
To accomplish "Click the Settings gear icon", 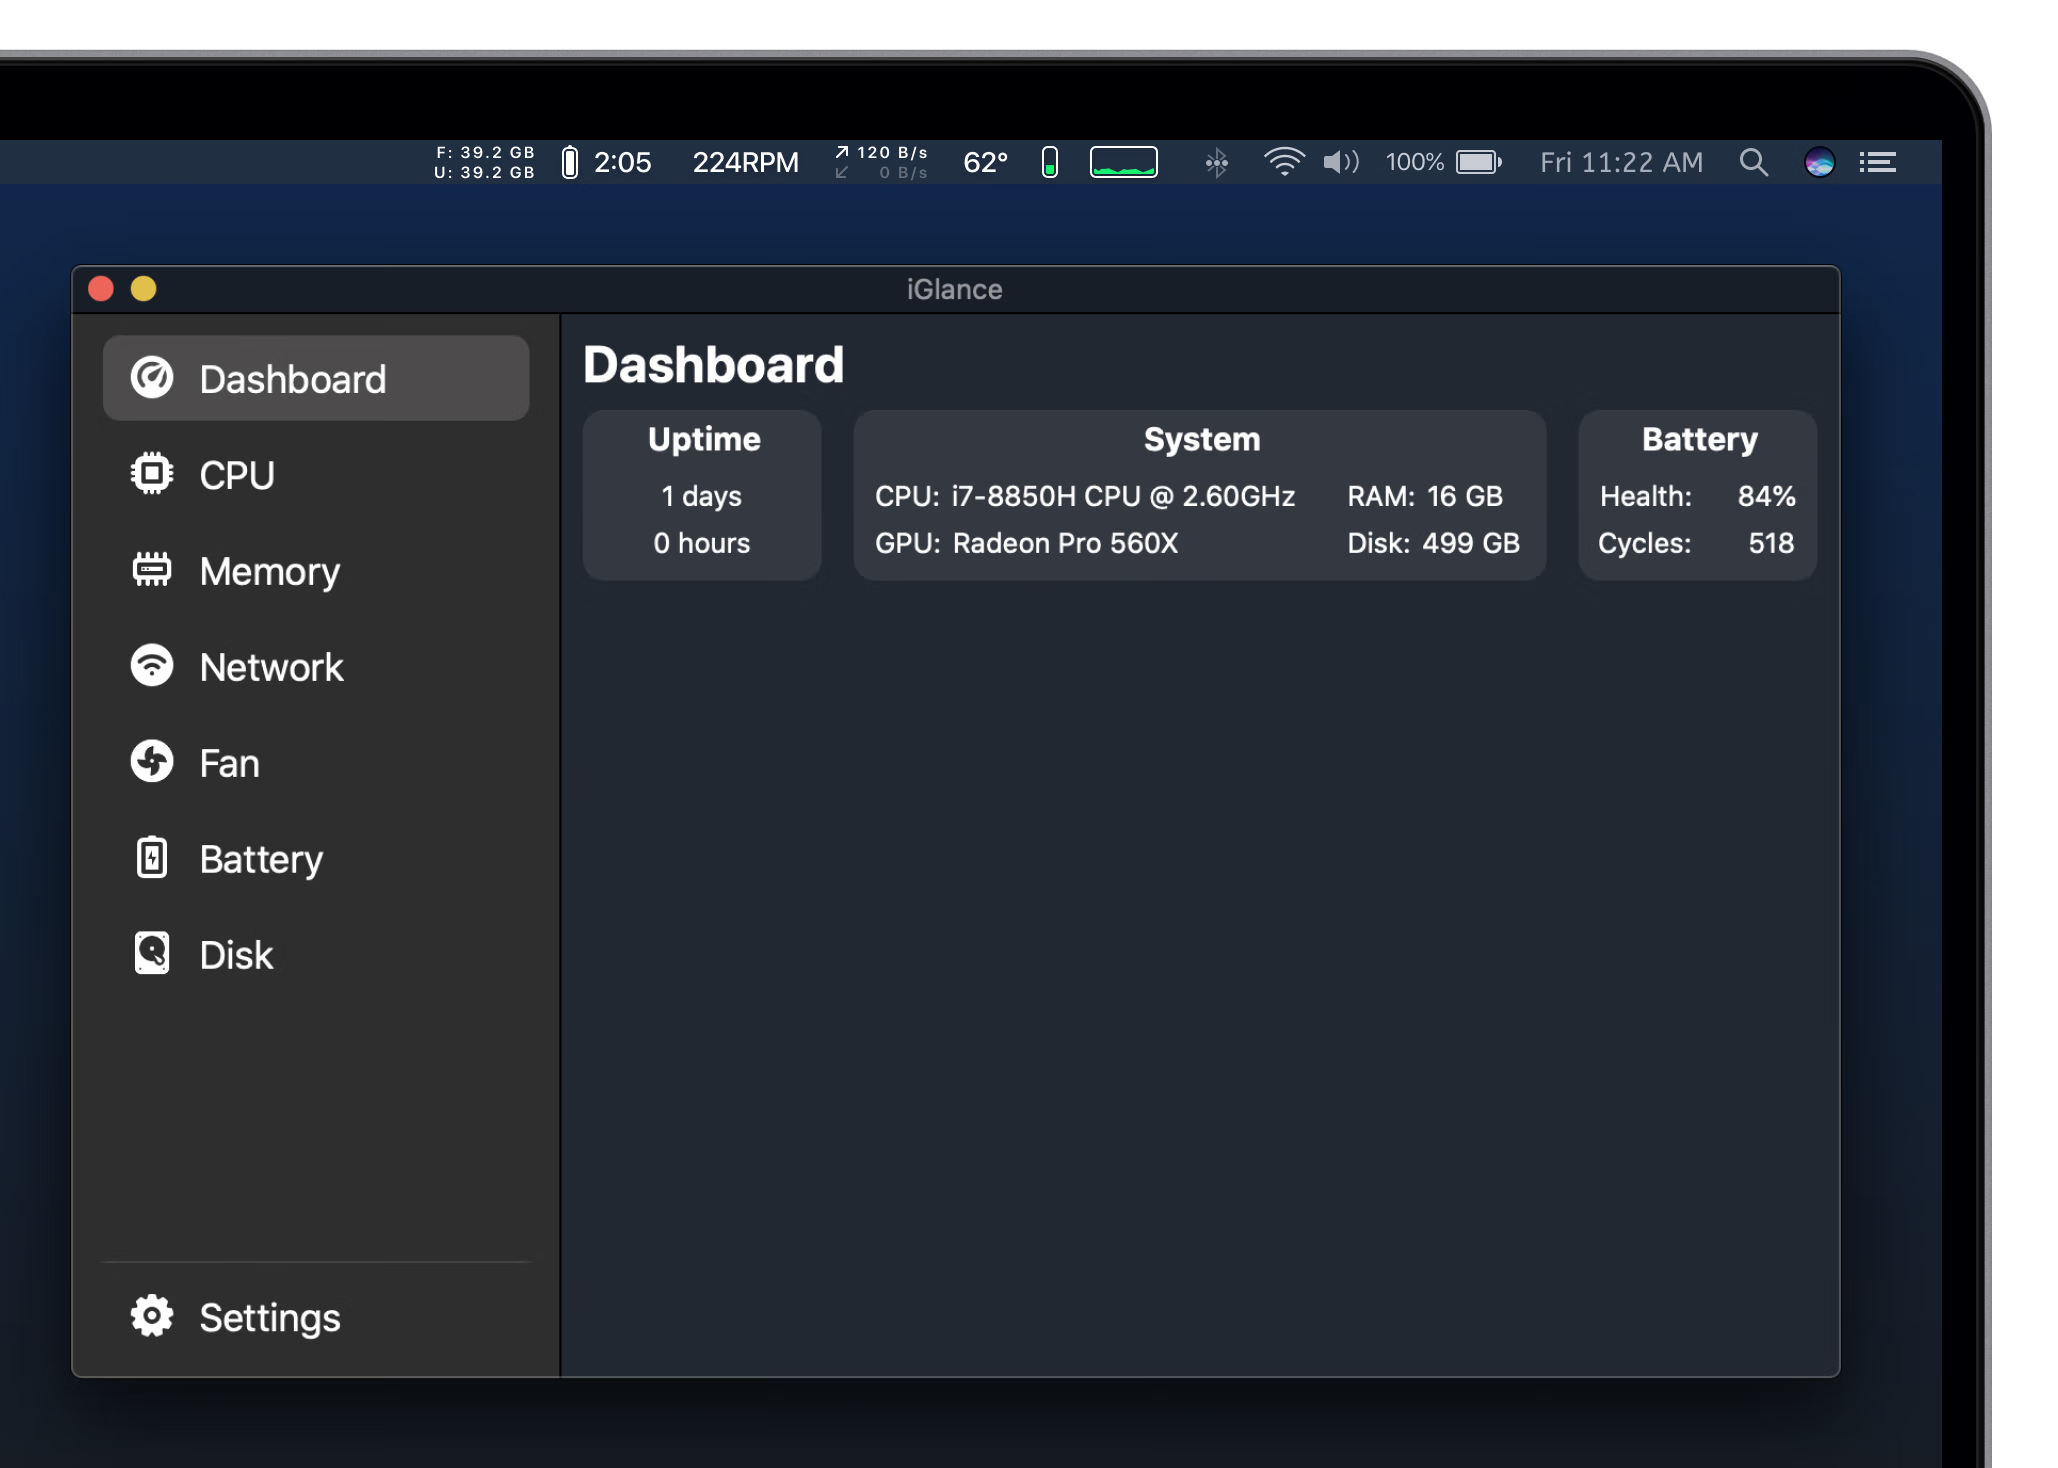I will tap(152, 1316).
